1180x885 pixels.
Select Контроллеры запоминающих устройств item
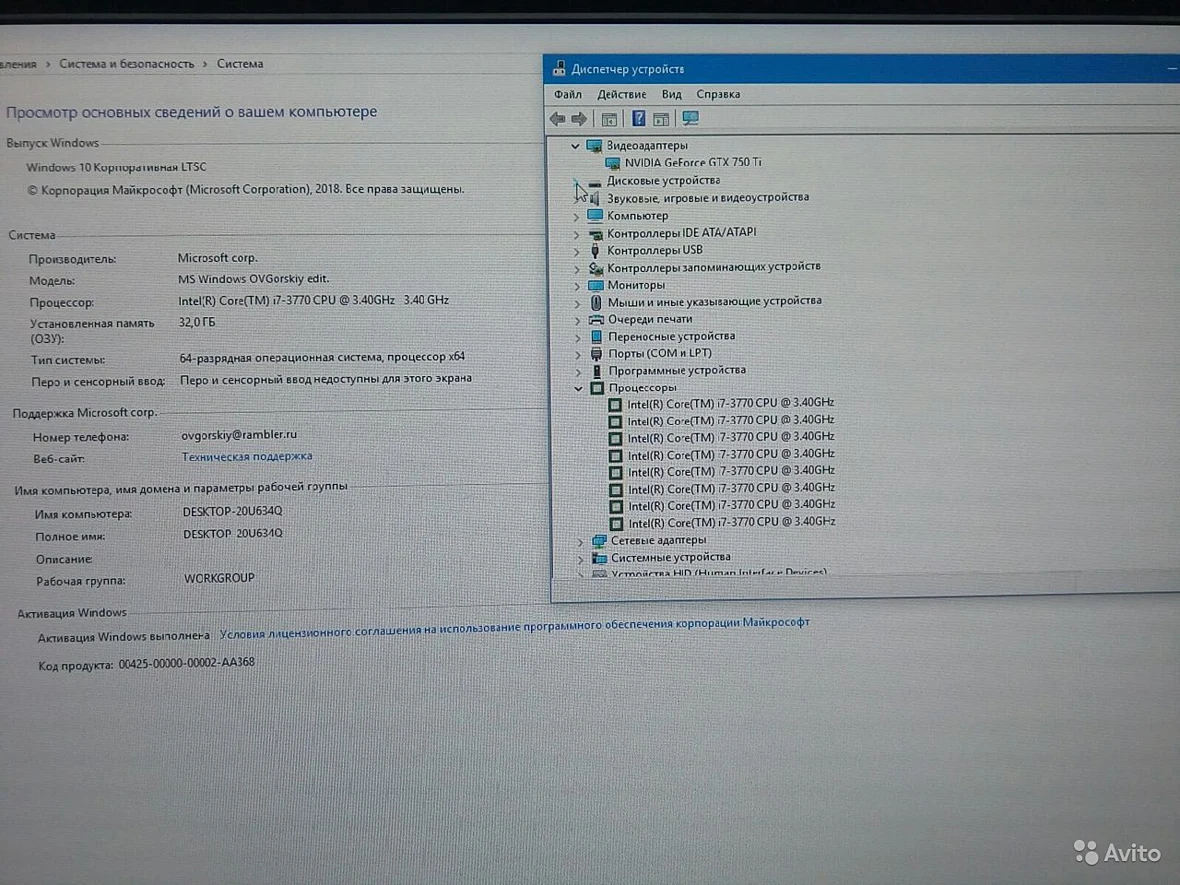coord(714,267)
